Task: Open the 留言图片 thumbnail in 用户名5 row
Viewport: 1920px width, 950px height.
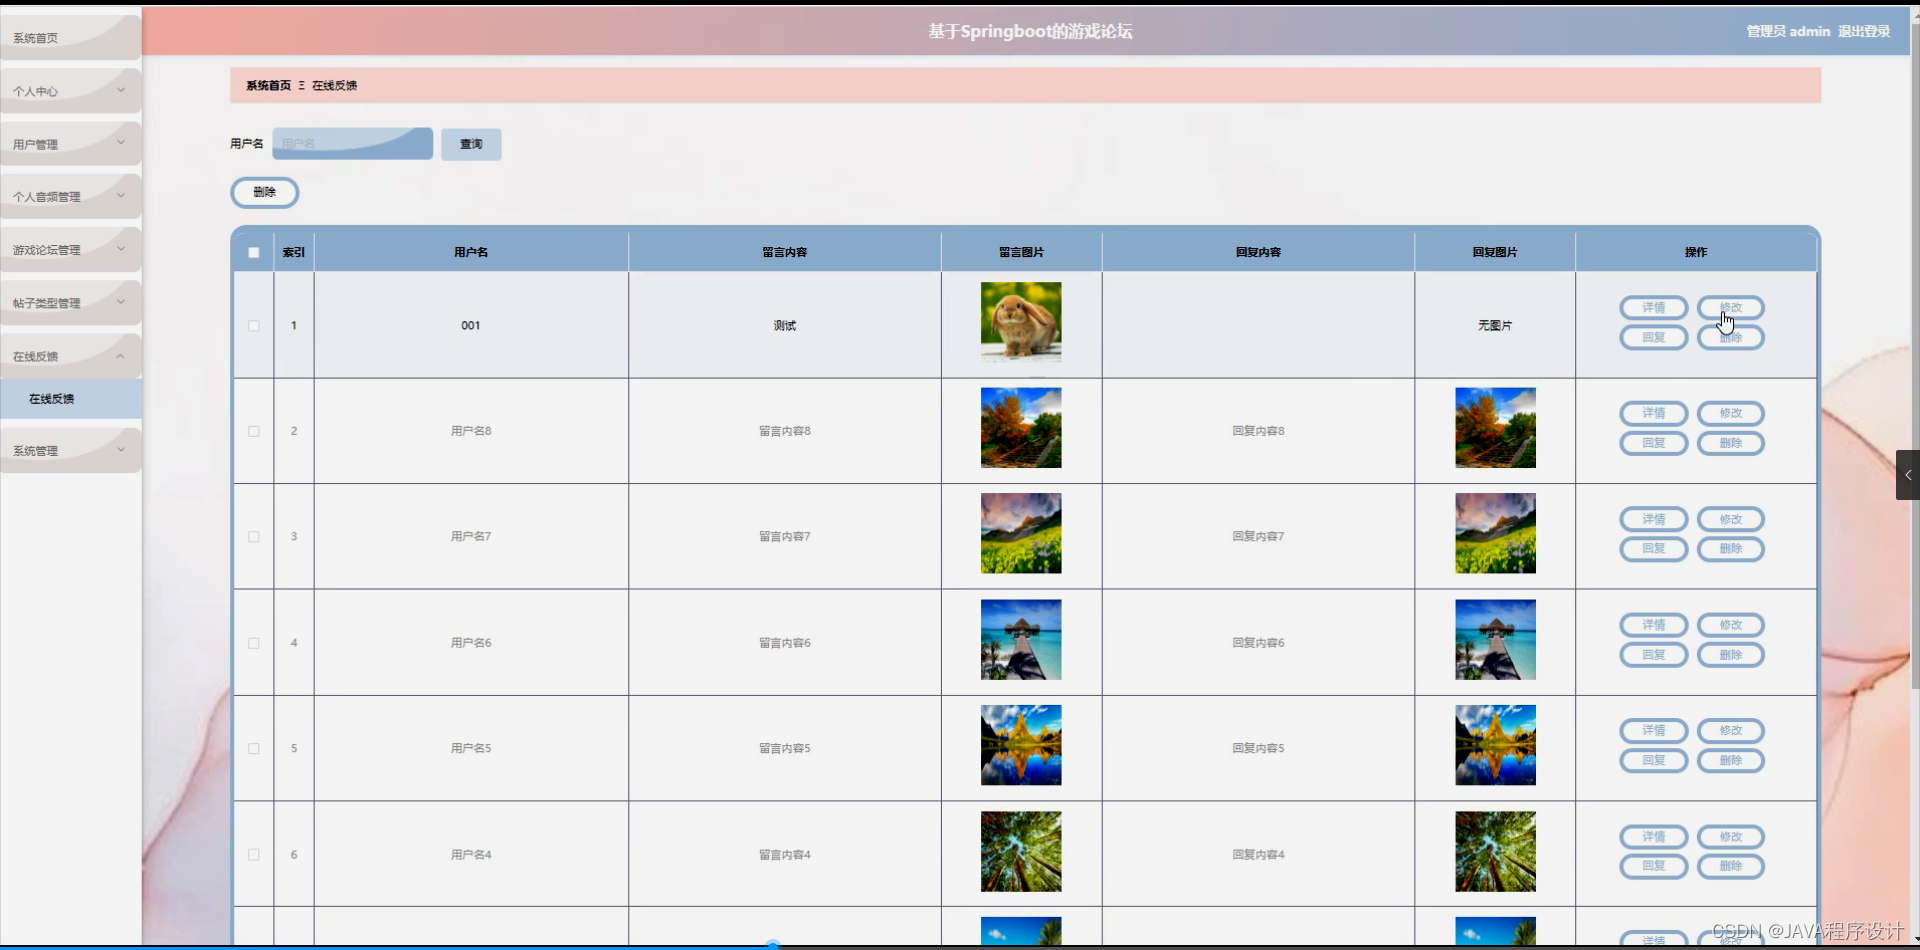Action: click(x=1021, y=745)
